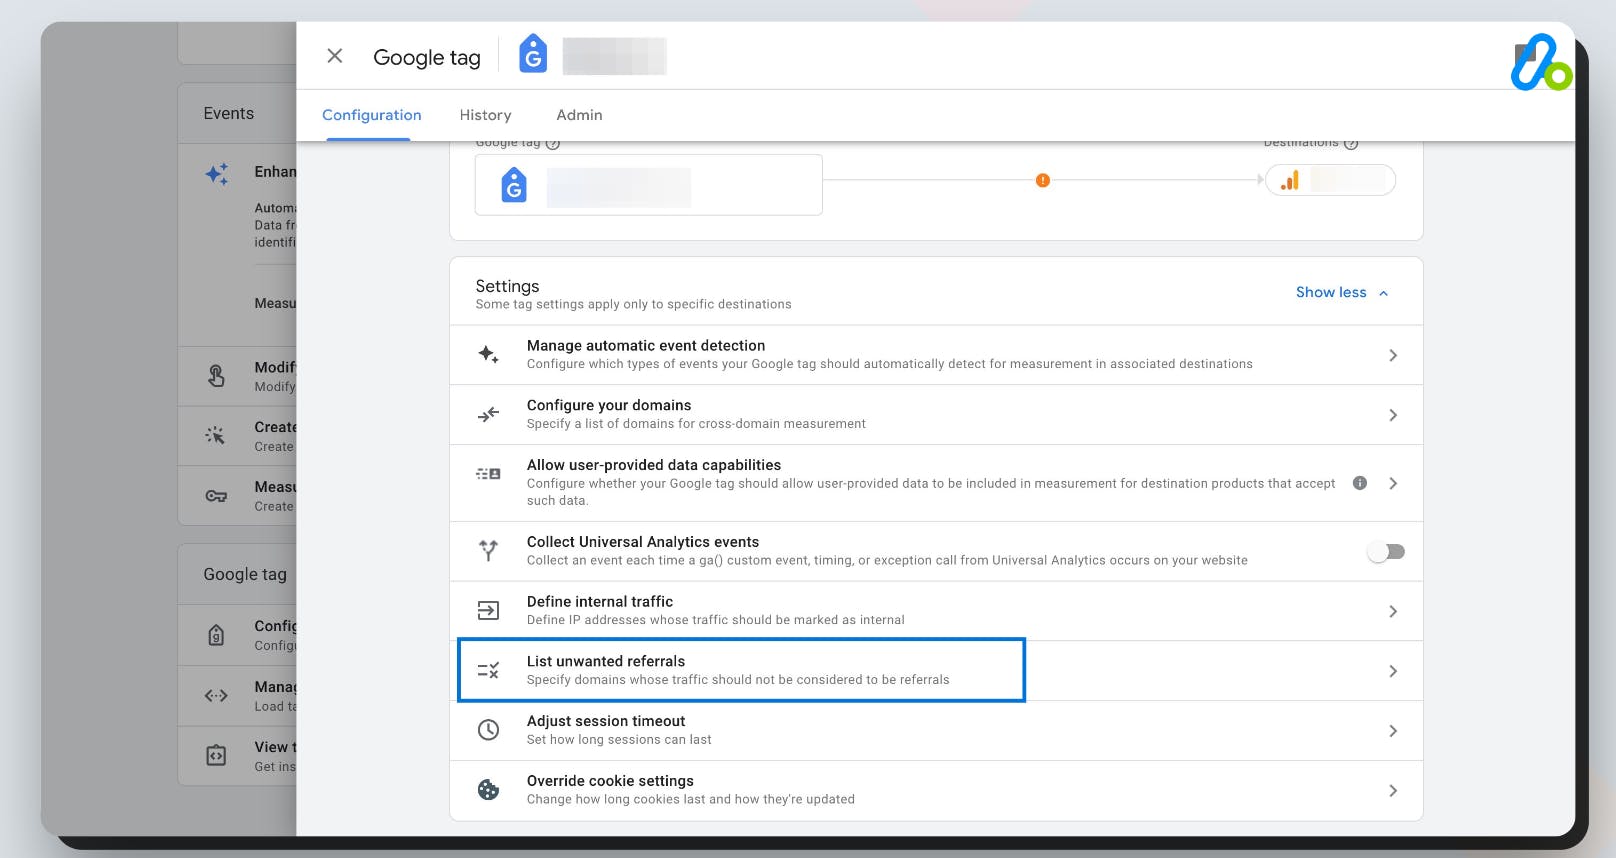Collapse settings with Show less
The image size is (1616, 858).
click(x=1341, y=292)
